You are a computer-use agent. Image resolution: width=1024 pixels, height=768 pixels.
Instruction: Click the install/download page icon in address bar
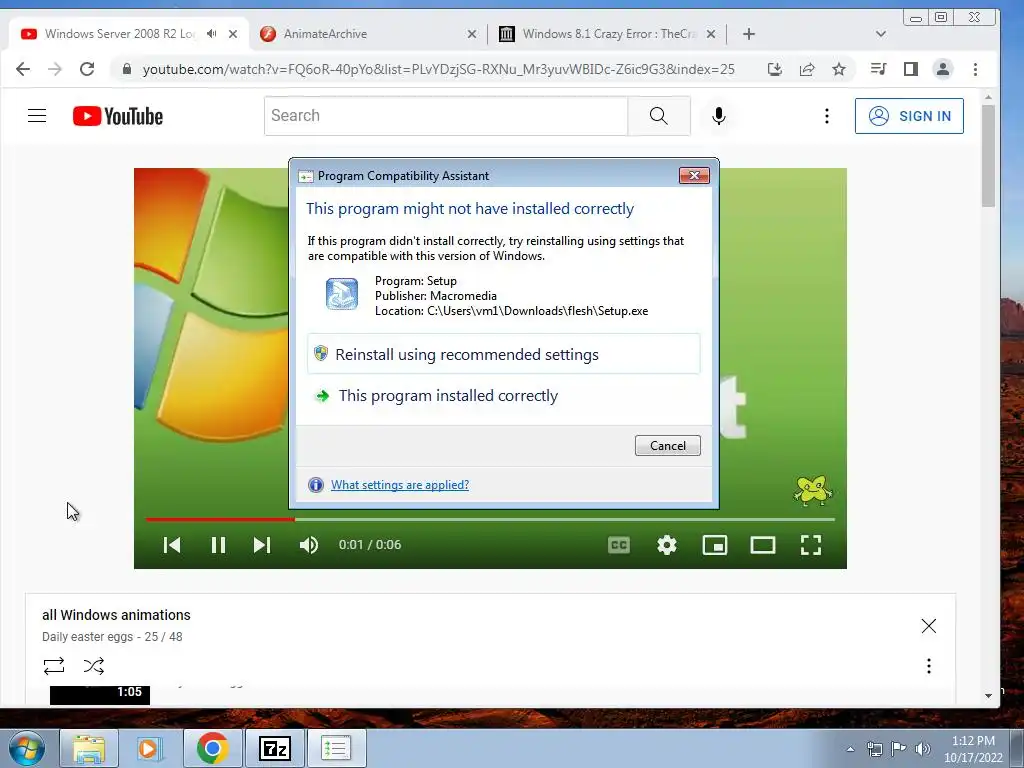[775, 69]
